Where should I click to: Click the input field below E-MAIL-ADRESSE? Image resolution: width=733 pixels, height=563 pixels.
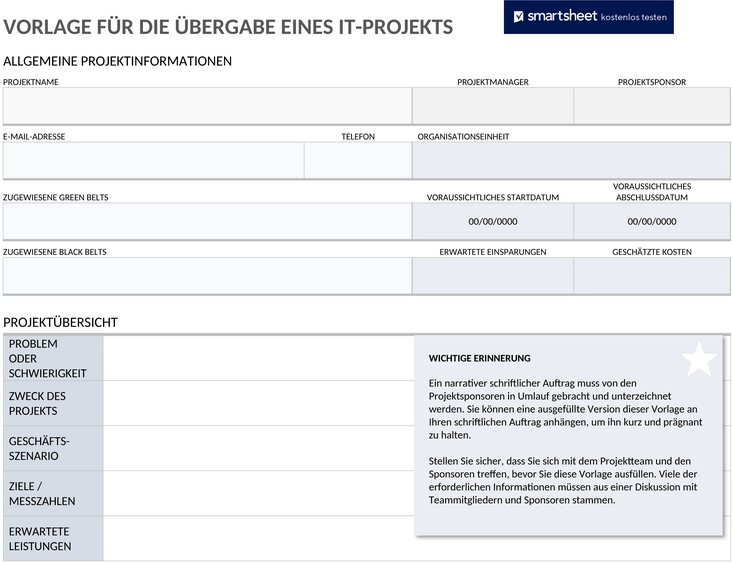point(153,160)
